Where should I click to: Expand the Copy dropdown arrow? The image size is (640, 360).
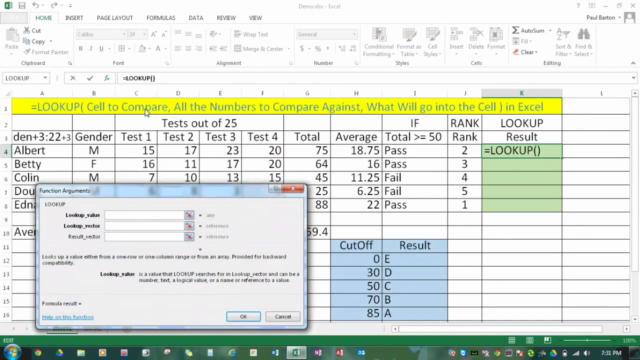click(51, 42)
